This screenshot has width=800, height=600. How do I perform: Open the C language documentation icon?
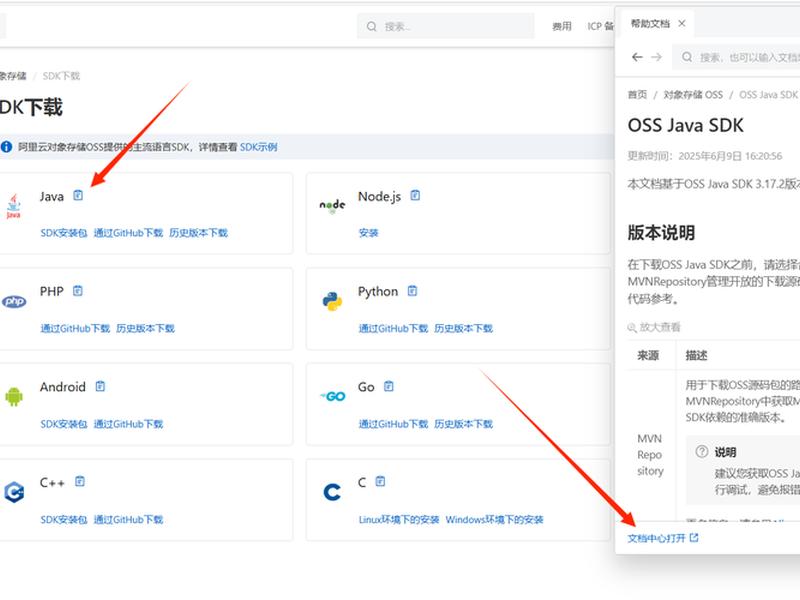pos(381,482)
